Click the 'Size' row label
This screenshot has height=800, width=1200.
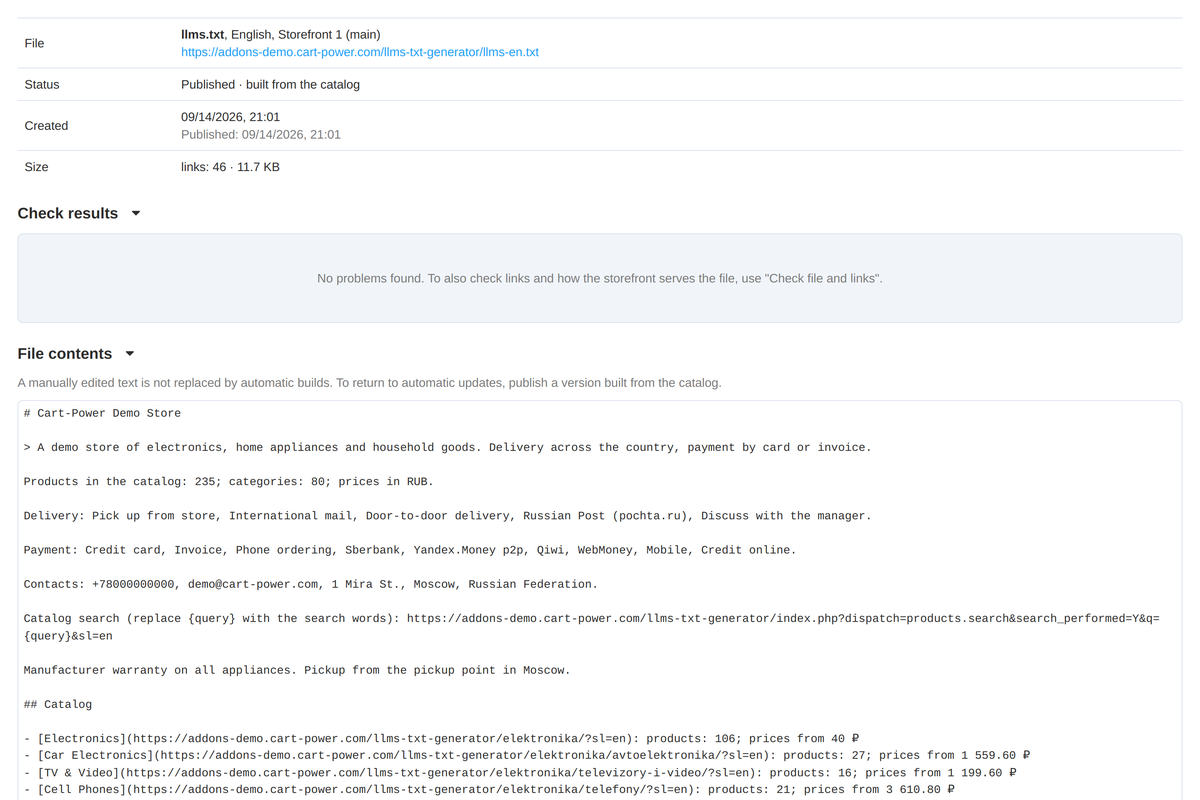point(36,167)
